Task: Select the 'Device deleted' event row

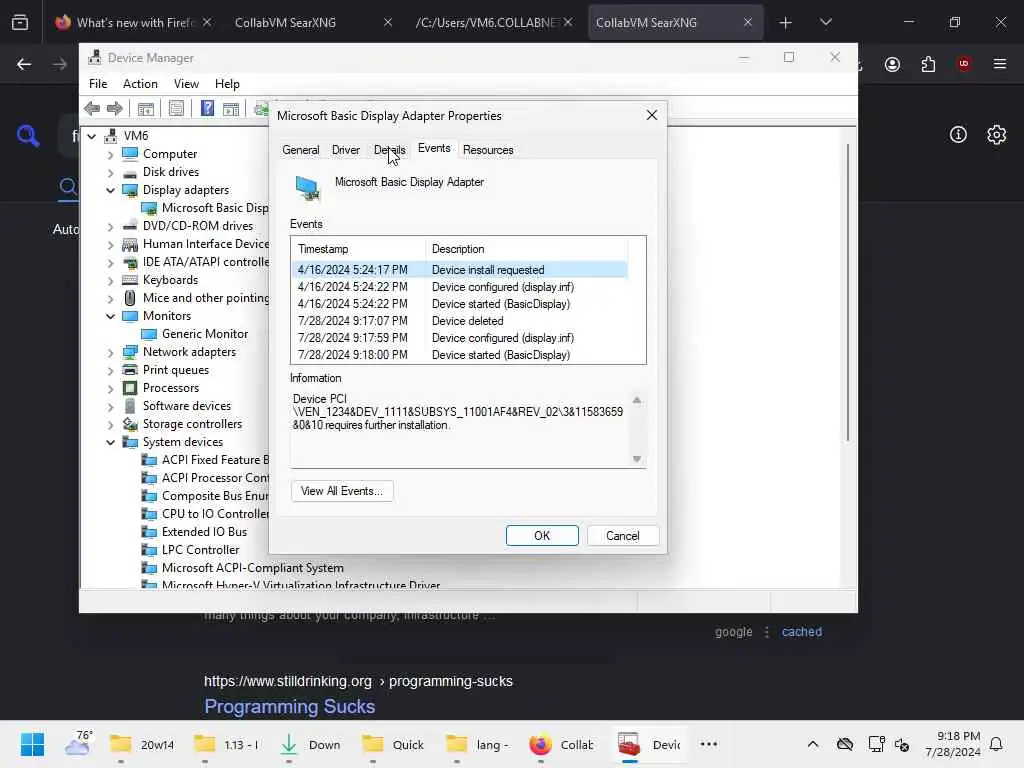Action: click(x=459, y=321)
